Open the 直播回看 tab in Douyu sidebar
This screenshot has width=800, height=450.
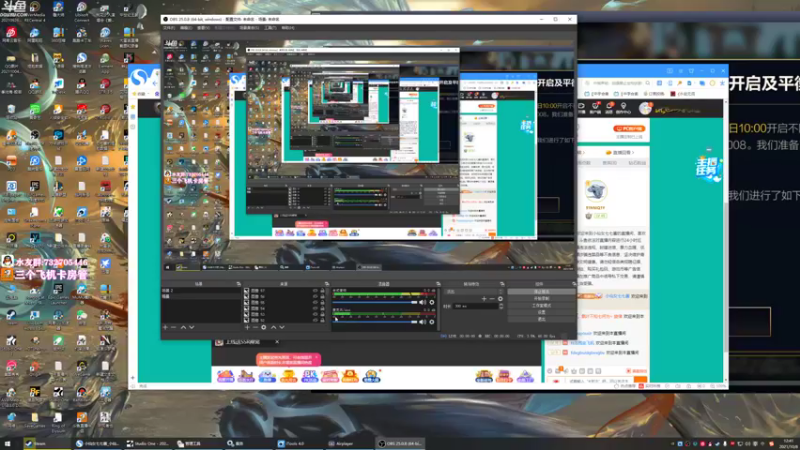620,152
